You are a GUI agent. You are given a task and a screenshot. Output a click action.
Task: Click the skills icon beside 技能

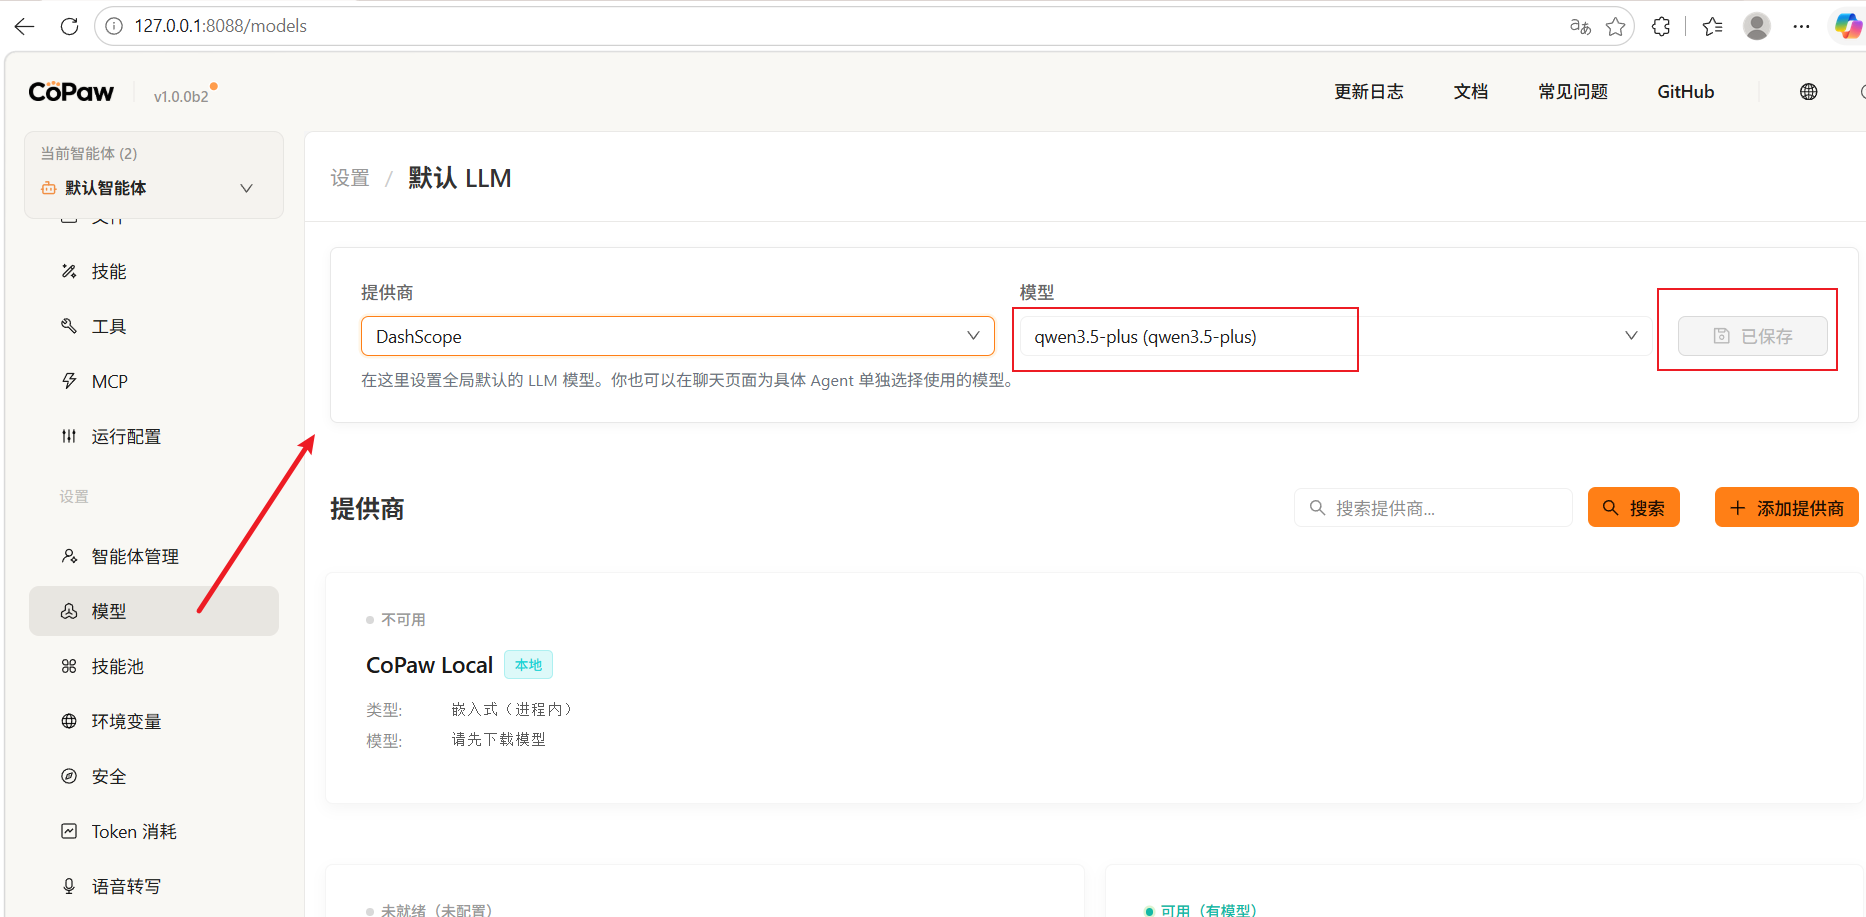click(x=69, y=271)
